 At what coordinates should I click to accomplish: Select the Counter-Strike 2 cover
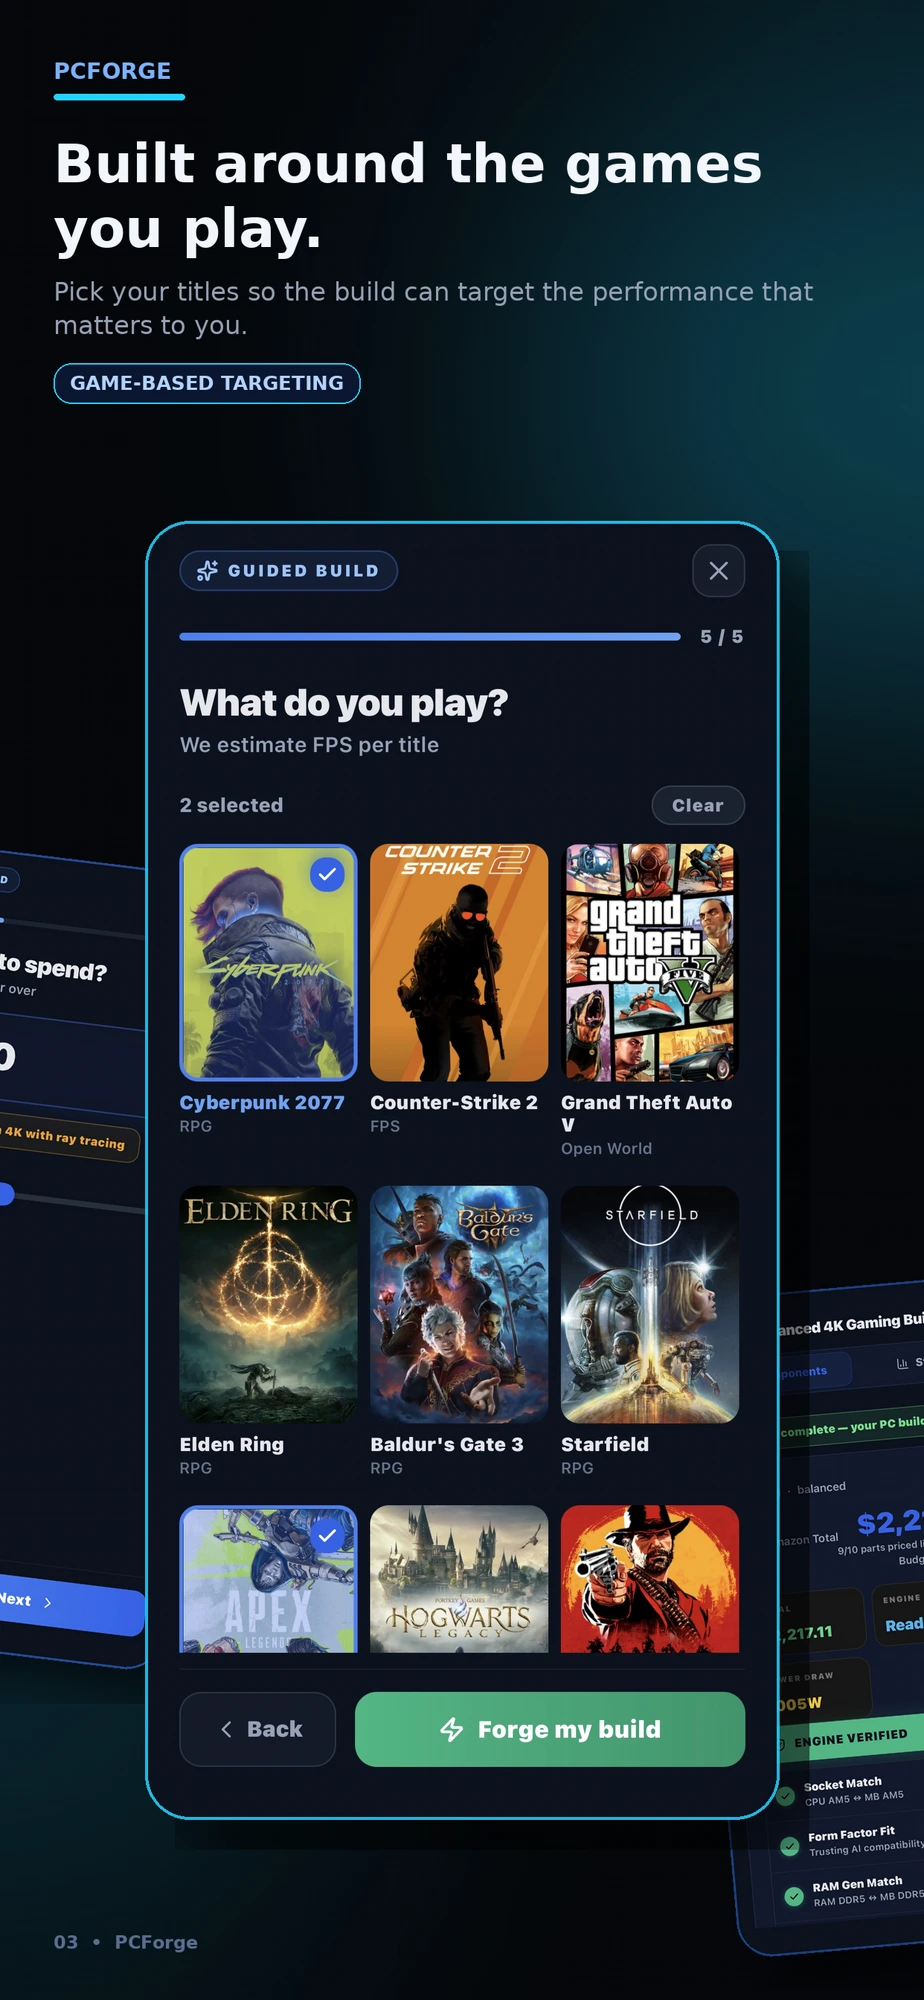[459, 963]
